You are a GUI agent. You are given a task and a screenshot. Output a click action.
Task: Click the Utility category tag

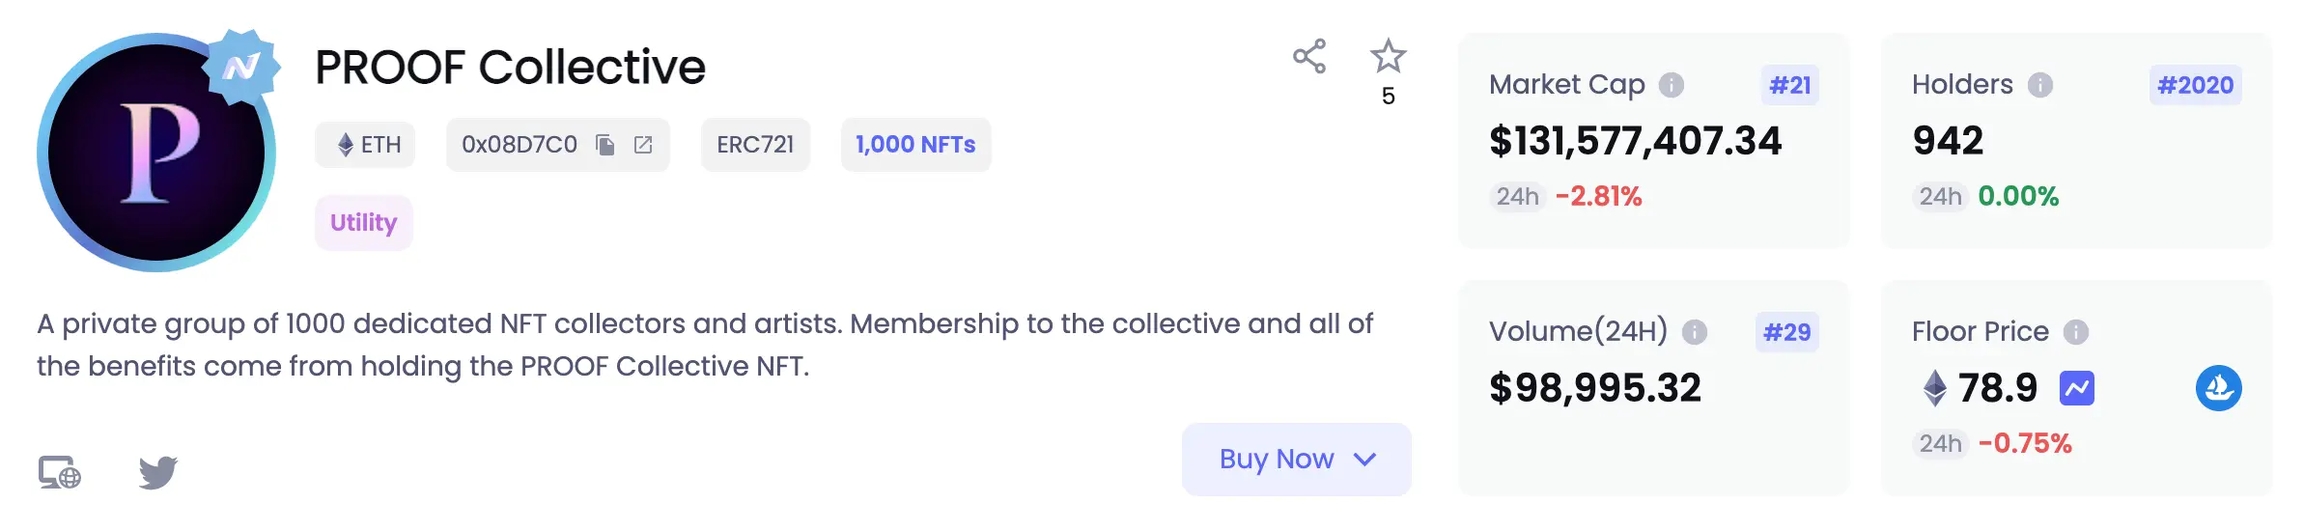[x=364, y=222]
